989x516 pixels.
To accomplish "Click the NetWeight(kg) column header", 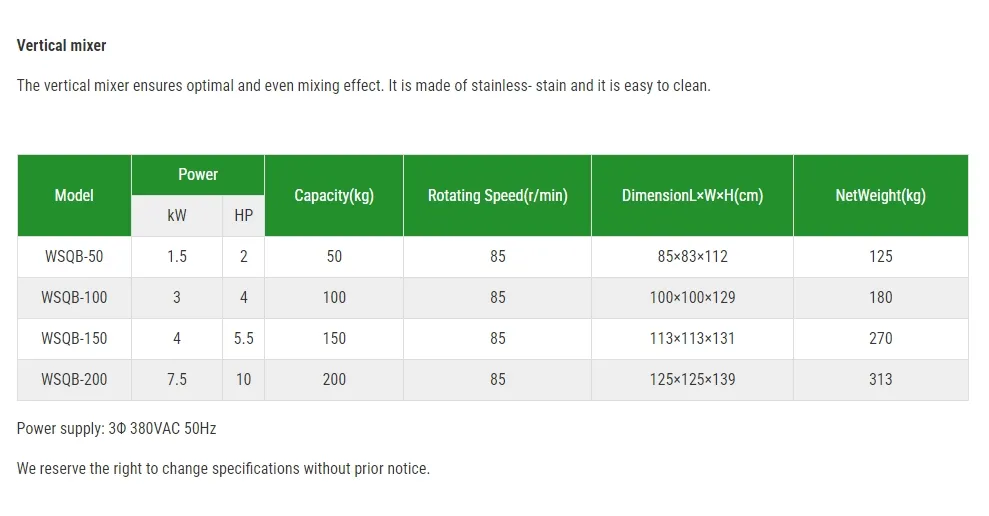I will [x=880, y=196].
